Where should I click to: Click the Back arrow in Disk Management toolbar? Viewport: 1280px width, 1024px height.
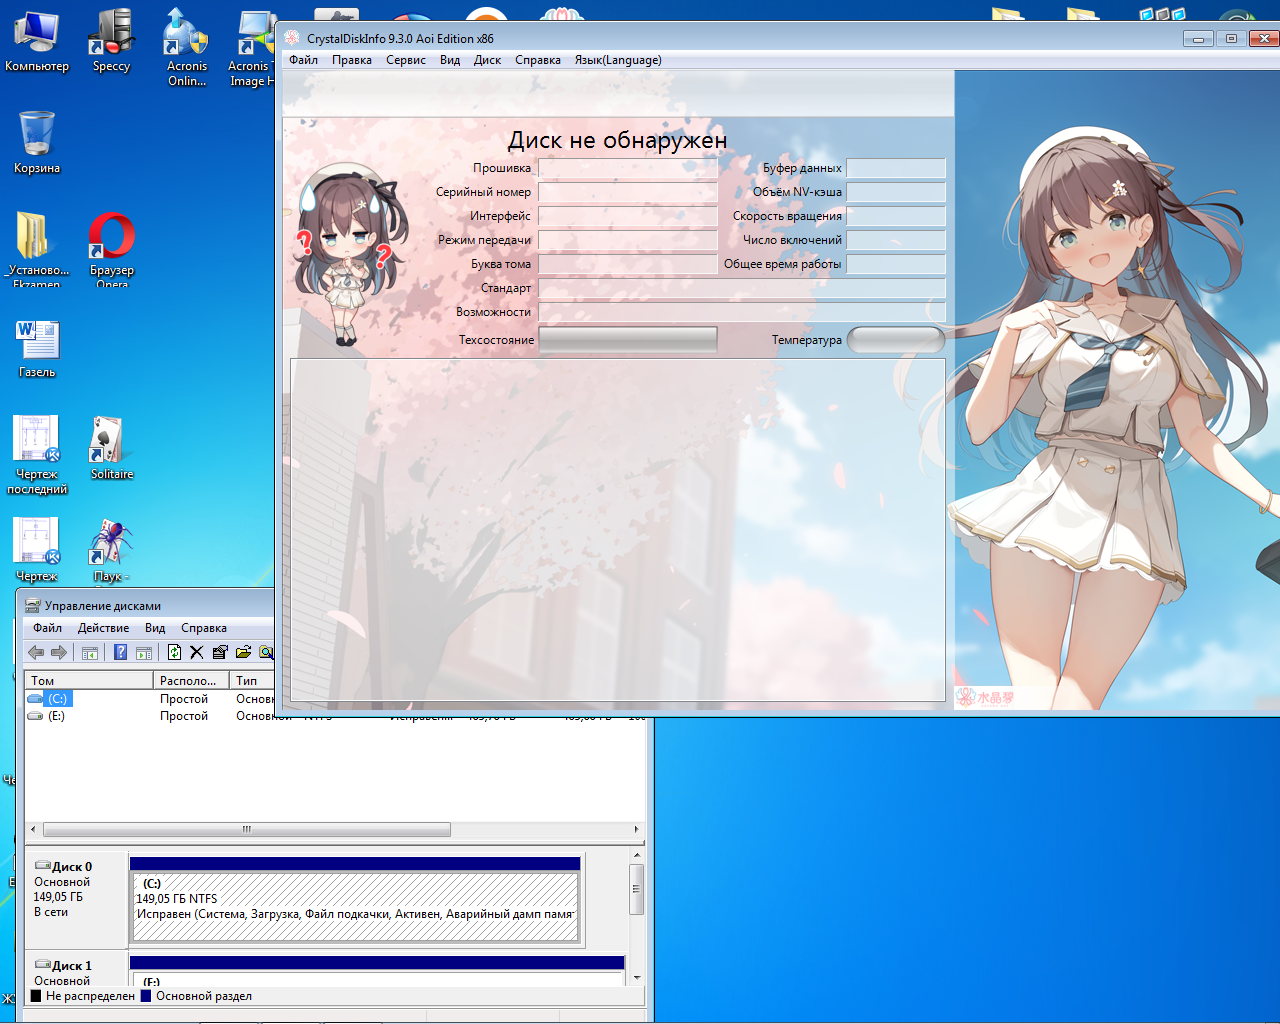36,653
